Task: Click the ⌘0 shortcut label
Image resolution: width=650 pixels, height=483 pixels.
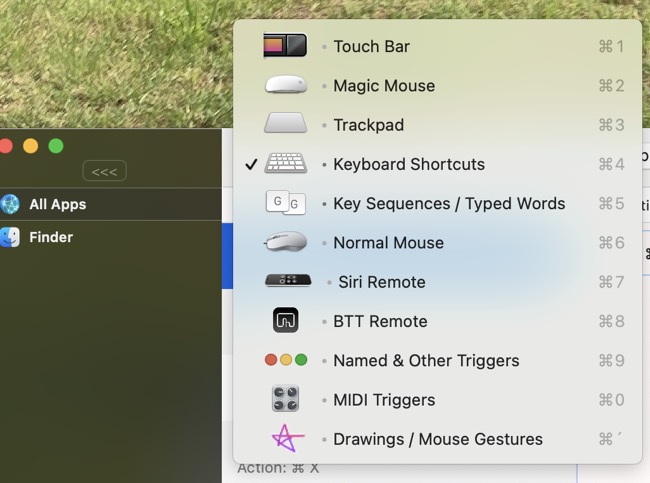Action: [611, 400]
